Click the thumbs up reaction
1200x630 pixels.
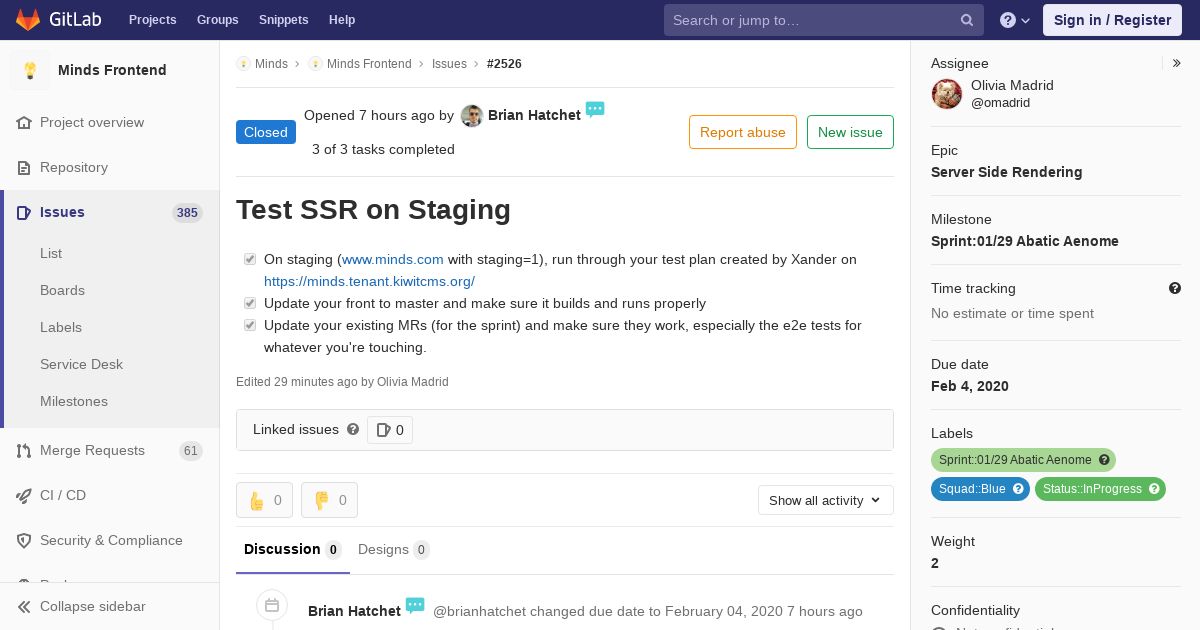tap(264, 500)
